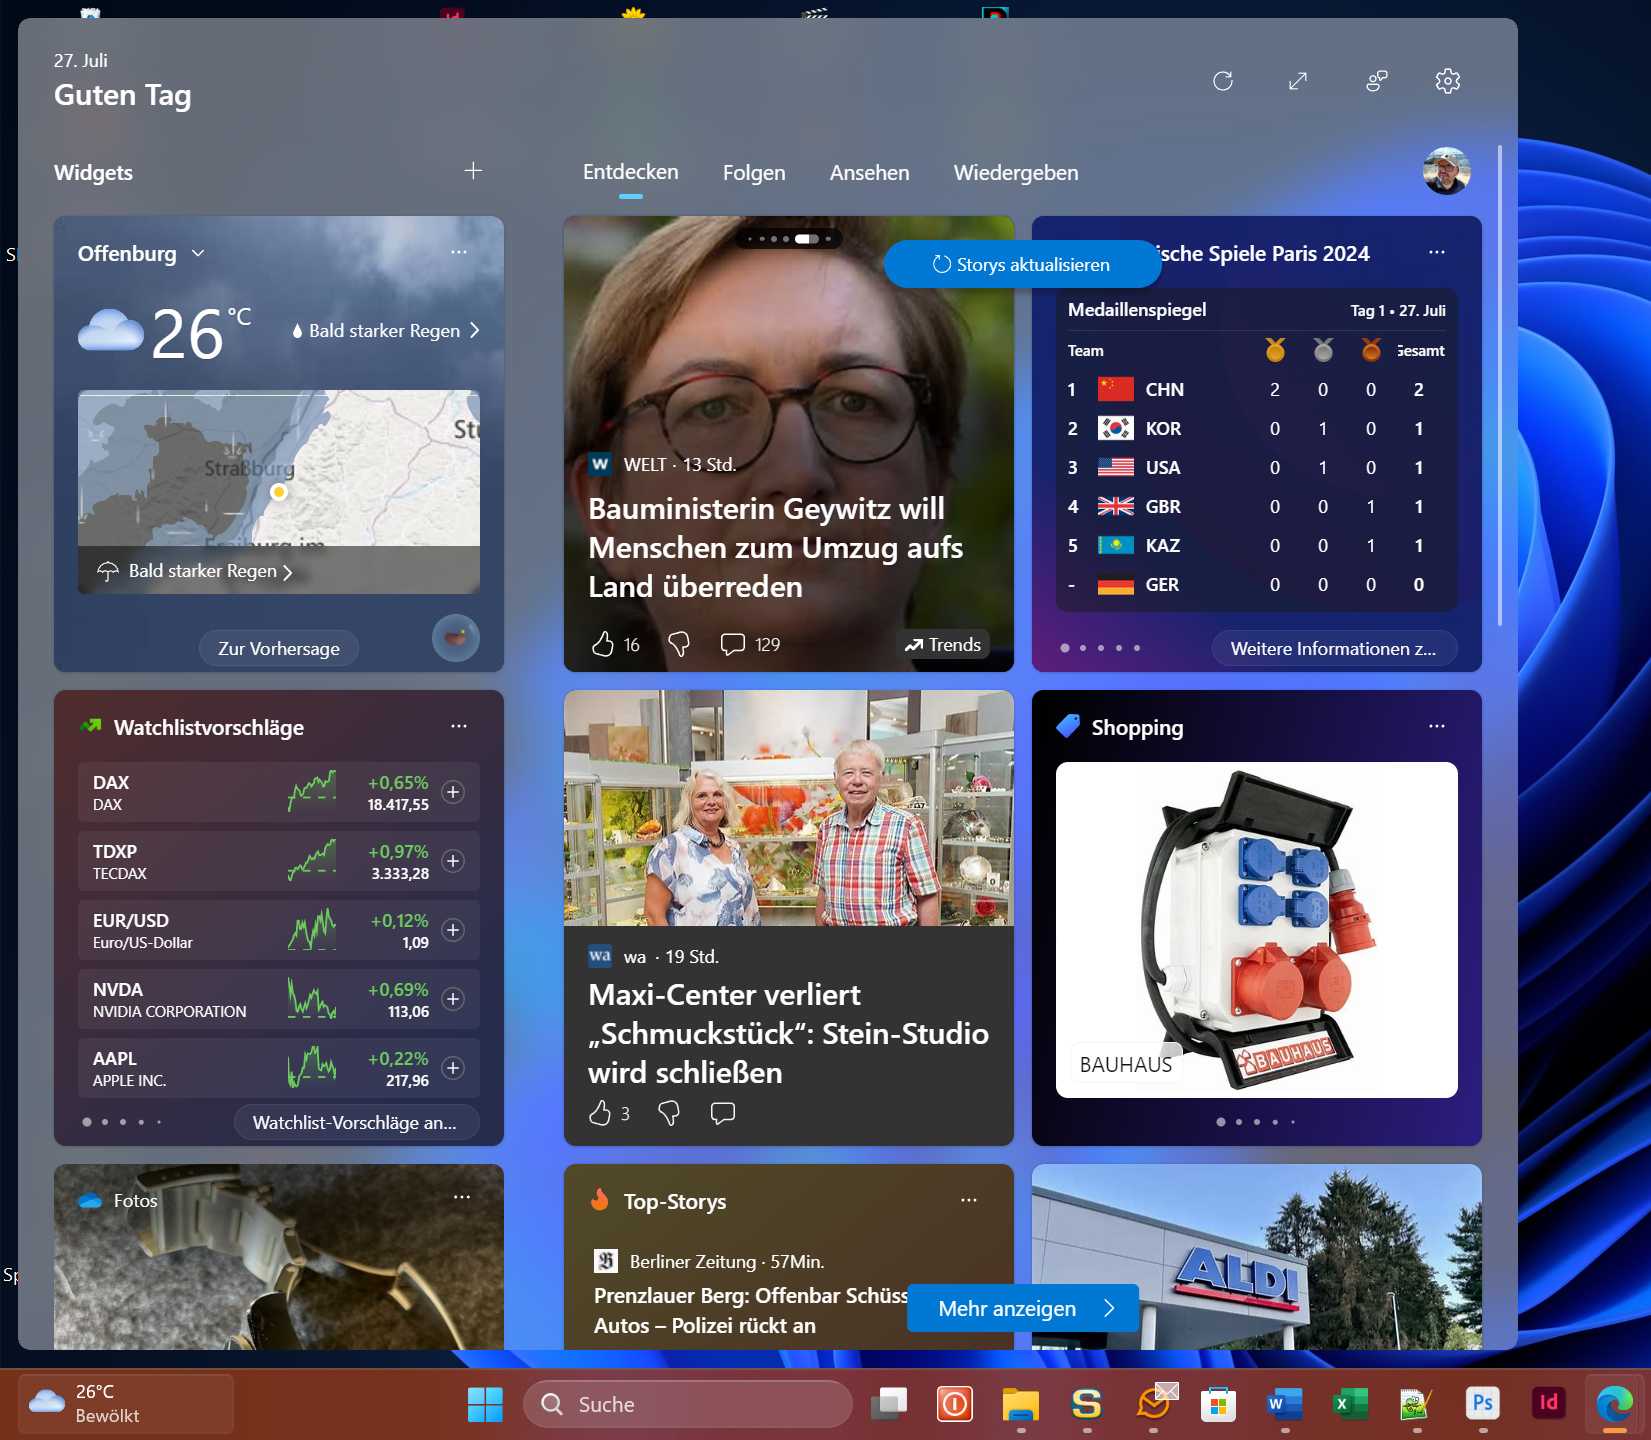This screenshot has width=1651, height=1440.
Task: Open the widgets settings gear
Action: [1446, 81]
